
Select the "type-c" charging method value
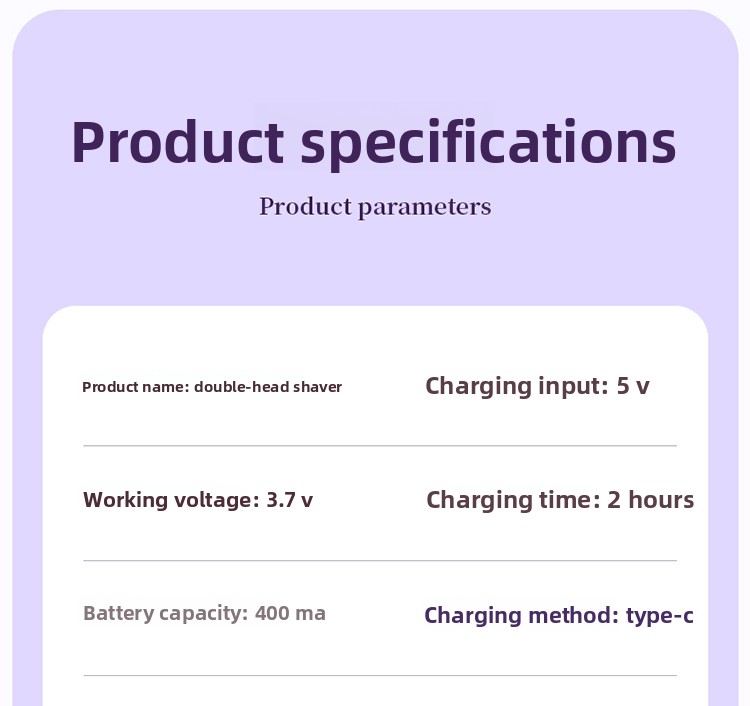660,615
